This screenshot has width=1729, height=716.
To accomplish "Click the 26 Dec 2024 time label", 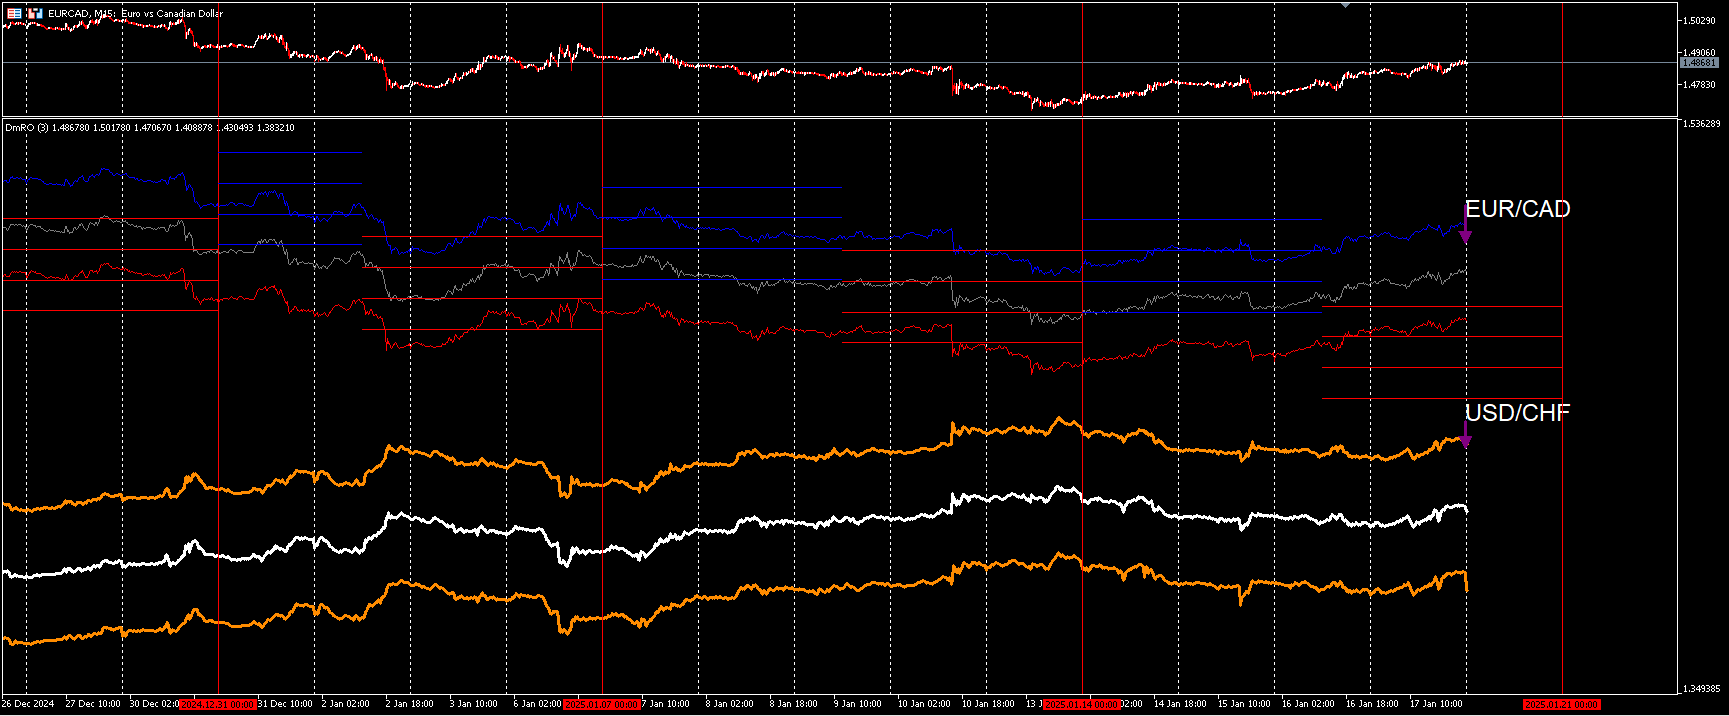I will tap(28, 704).
